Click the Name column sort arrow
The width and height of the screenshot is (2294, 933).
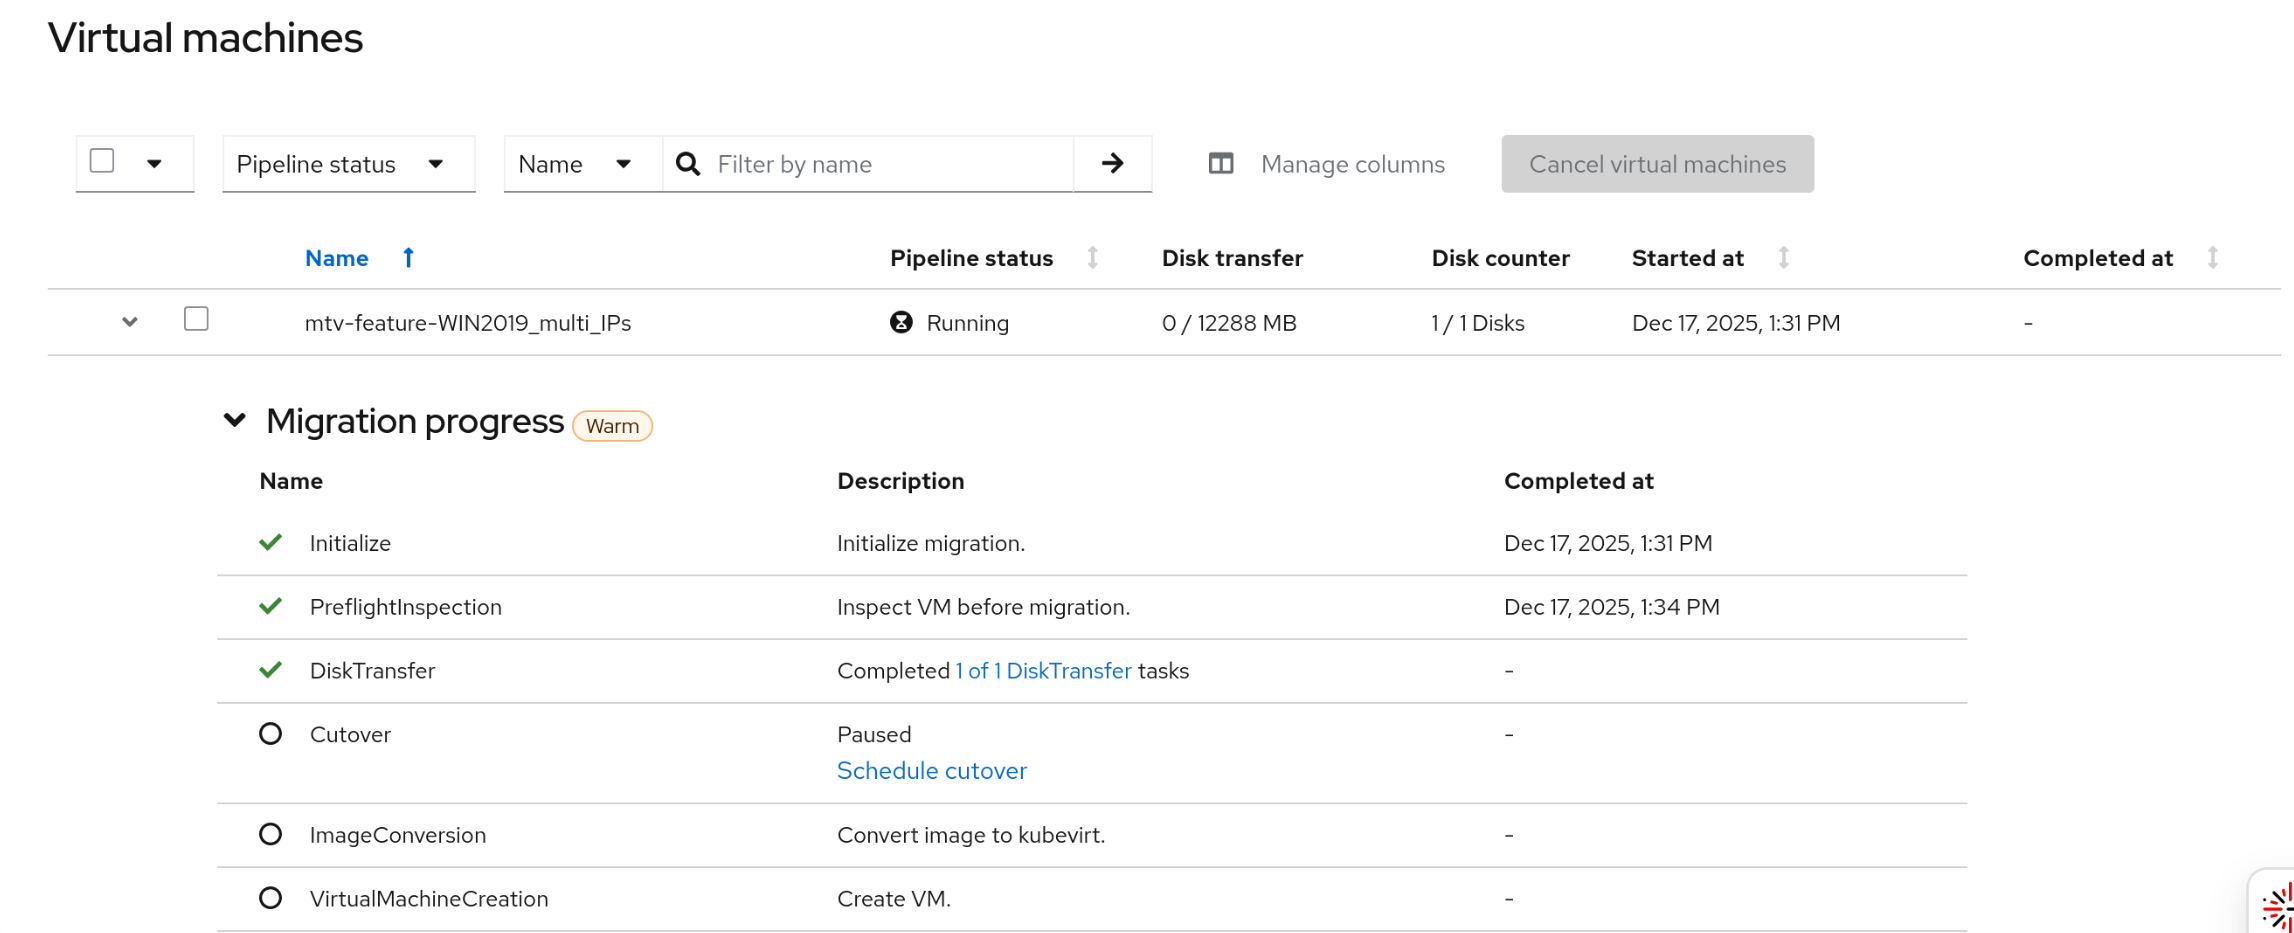(408, 258)
